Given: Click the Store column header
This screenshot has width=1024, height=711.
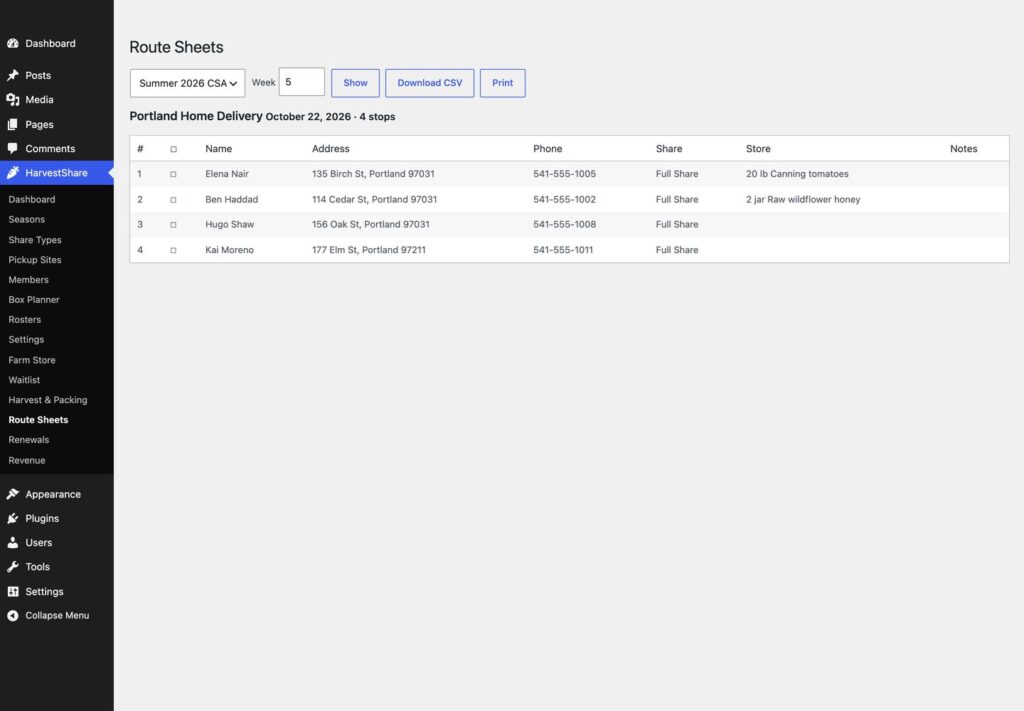Looking at the screenshot, I should click(x=758, y=149).
